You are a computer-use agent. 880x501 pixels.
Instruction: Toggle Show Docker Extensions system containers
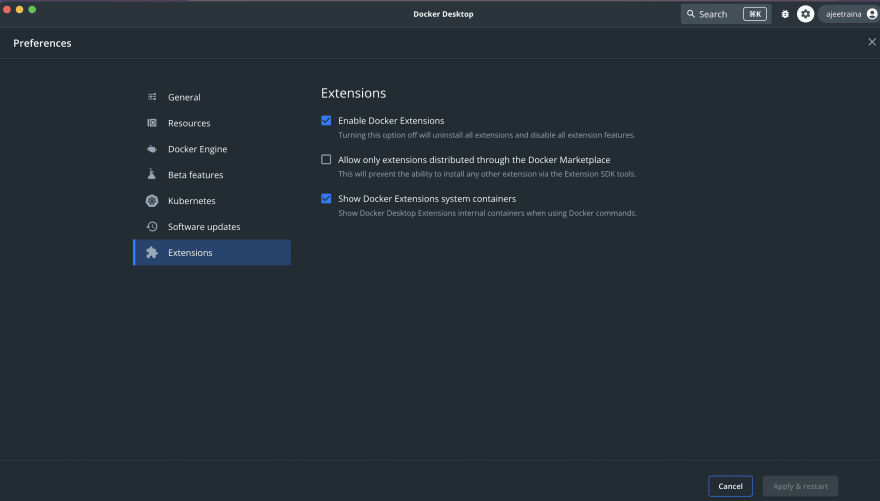coord(326,199)
